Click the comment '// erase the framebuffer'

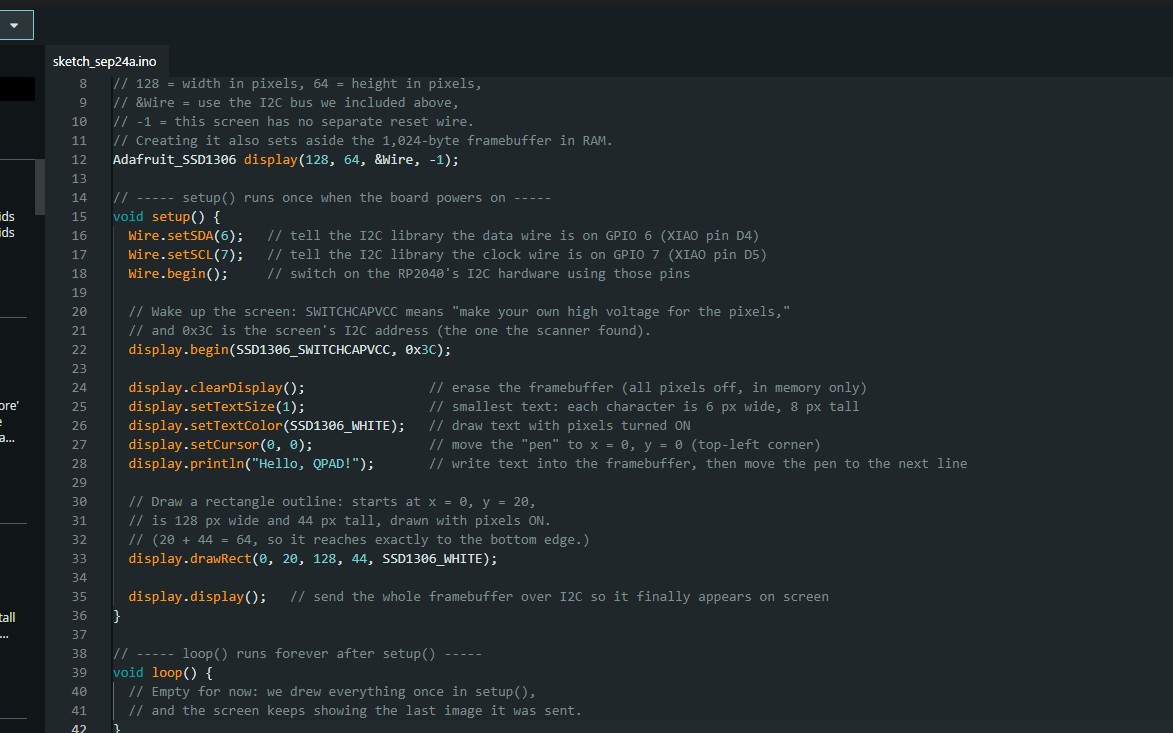click(x=648, y=387)
